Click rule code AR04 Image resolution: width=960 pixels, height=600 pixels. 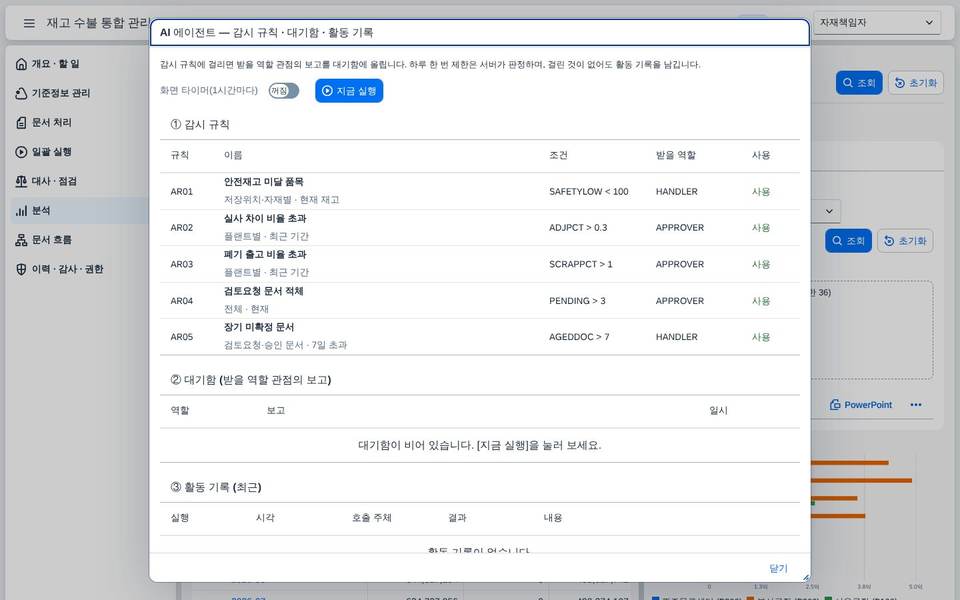pyautogui.click(x=182, y=301)
